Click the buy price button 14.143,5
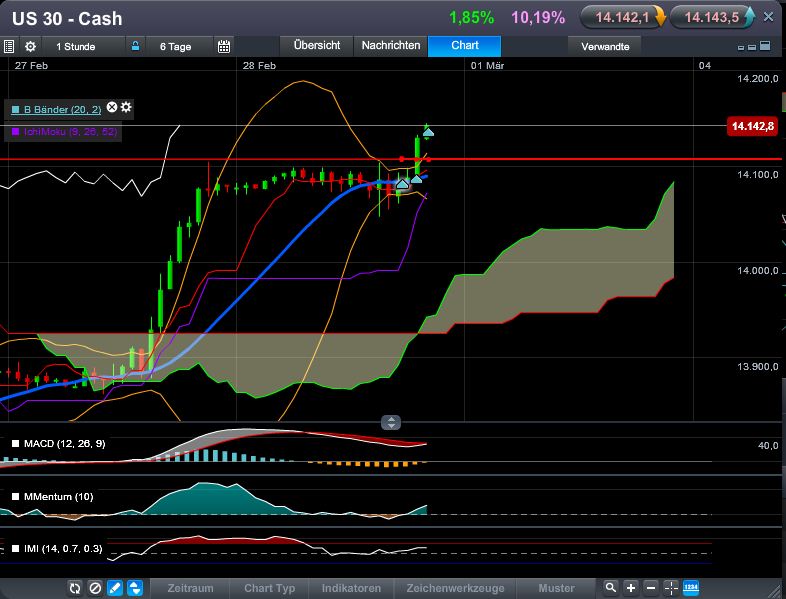 pyautogui.click(x=712, y=18)
